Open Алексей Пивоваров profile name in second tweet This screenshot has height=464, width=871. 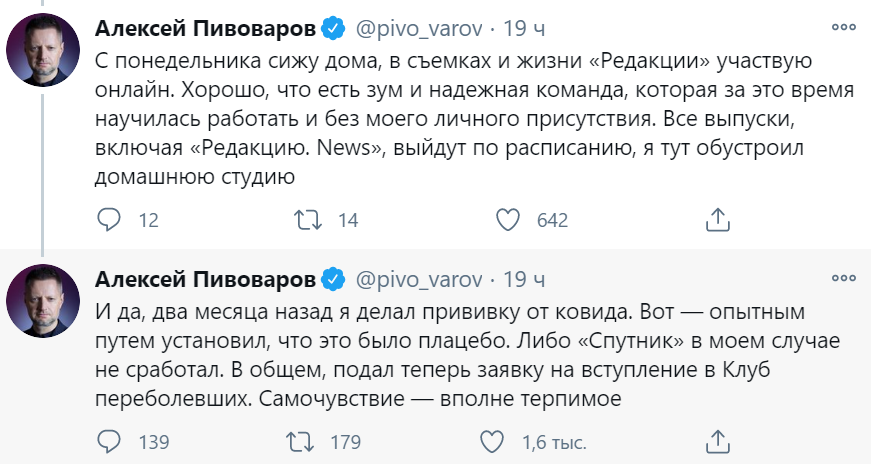(x=205, y=277)
